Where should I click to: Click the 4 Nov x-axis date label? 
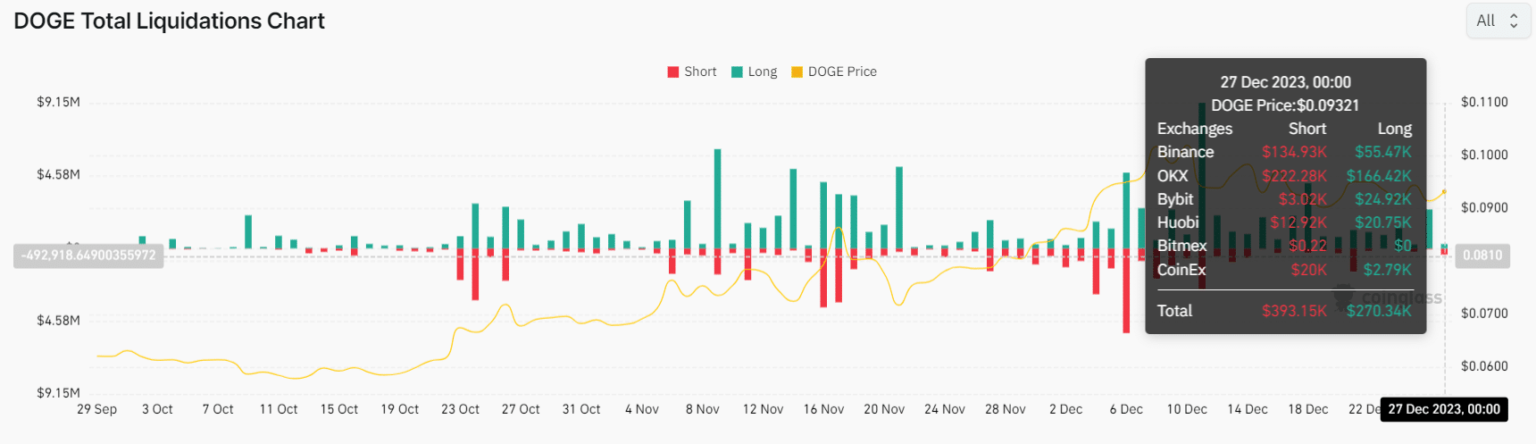click(x=642, y=409)
